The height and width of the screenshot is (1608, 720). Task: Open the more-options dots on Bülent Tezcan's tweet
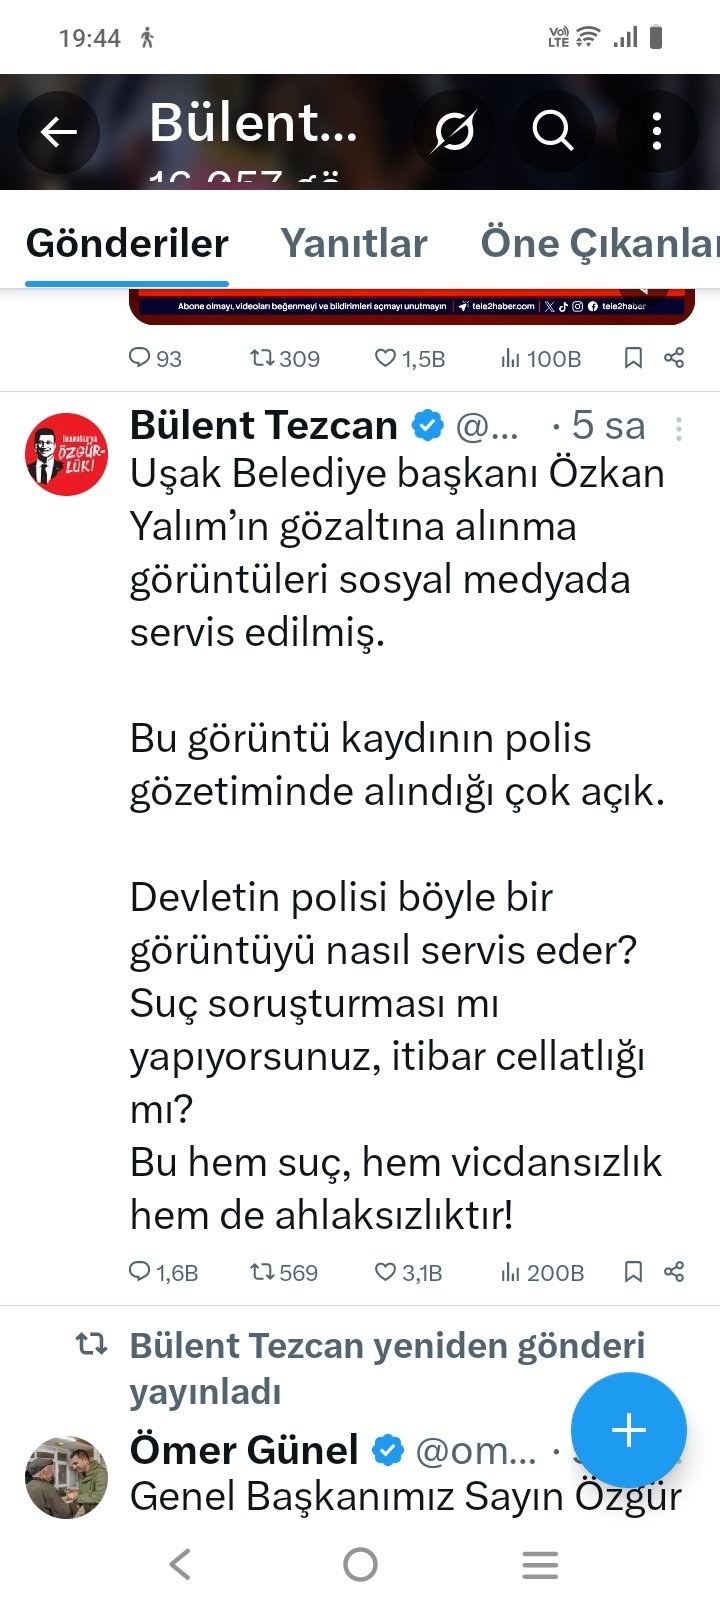tap(679, 429)
